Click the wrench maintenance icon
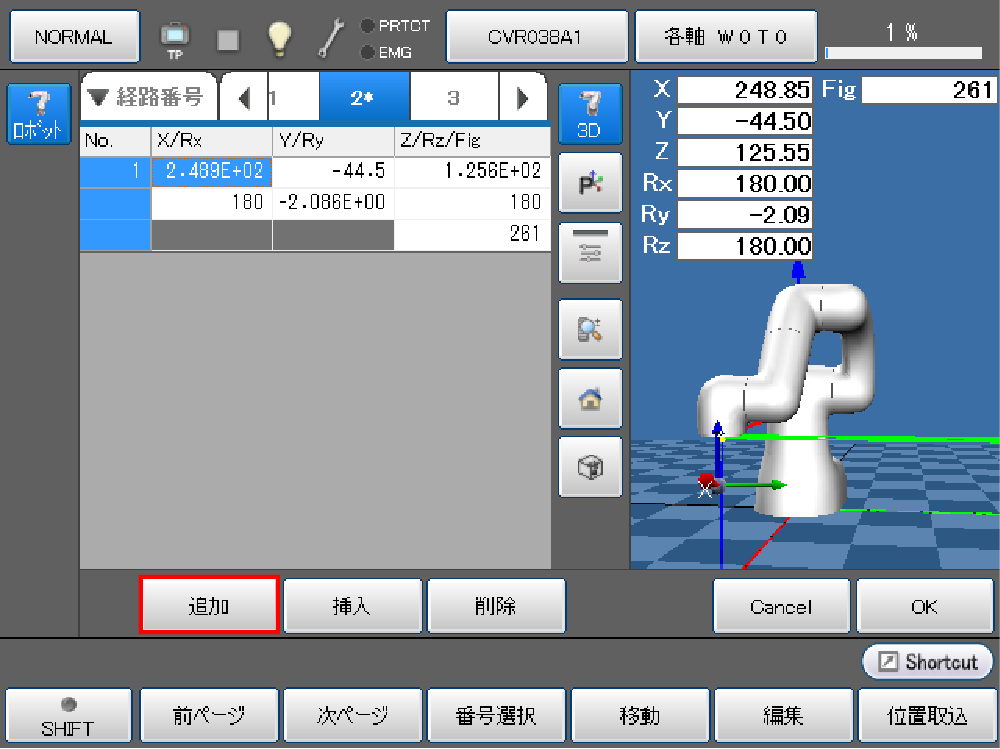 [x=331, y=38]
